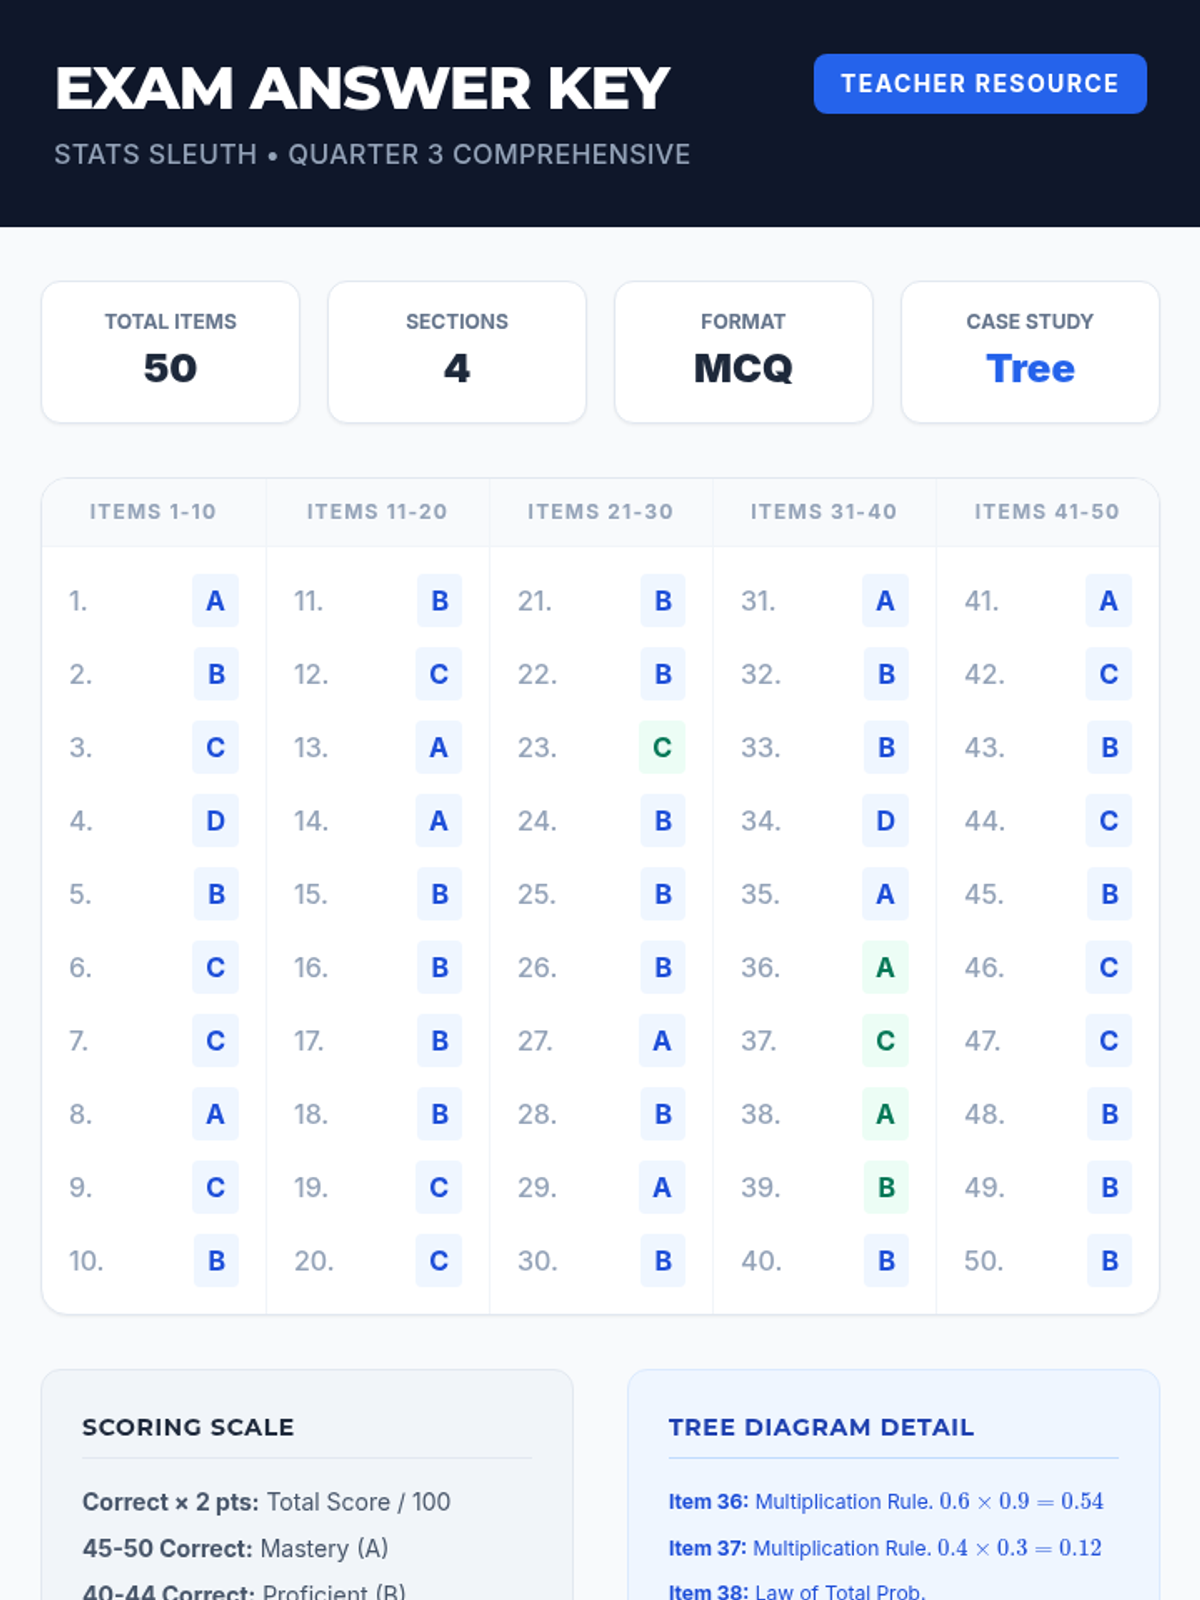Select green answer A for item 36
Viewport: 1200px width, 1600px height.
tap(885, 968)
